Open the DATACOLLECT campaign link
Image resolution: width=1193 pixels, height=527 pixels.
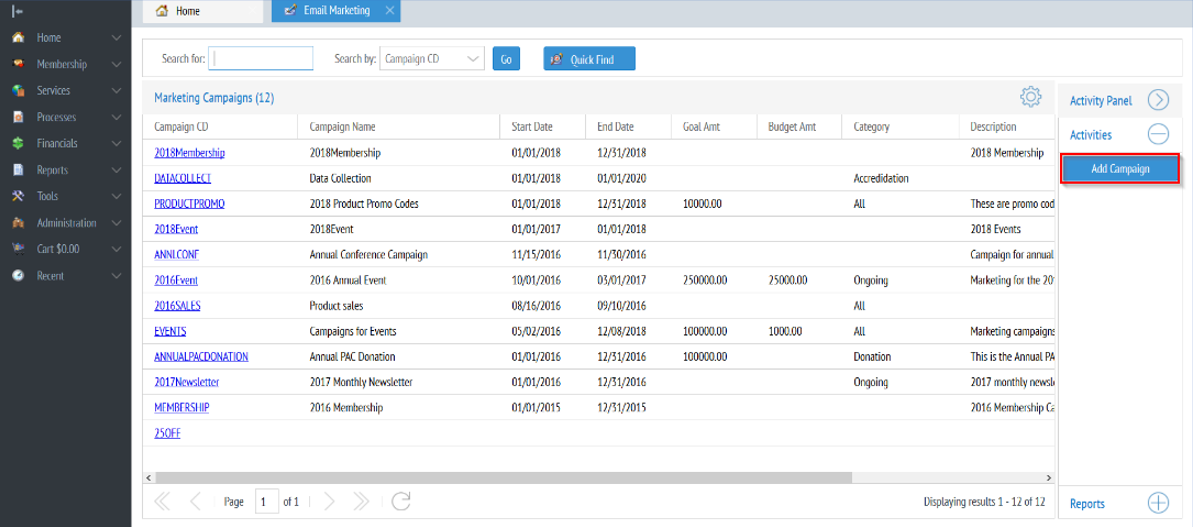183,178
